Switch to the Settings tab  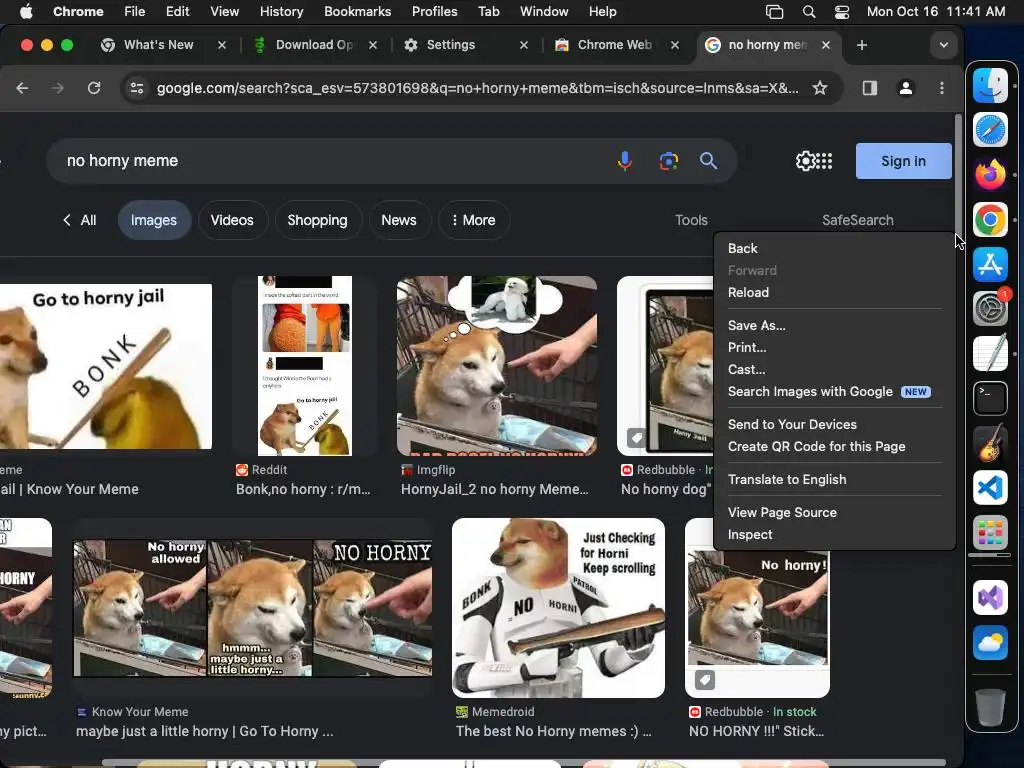(451, 45)
